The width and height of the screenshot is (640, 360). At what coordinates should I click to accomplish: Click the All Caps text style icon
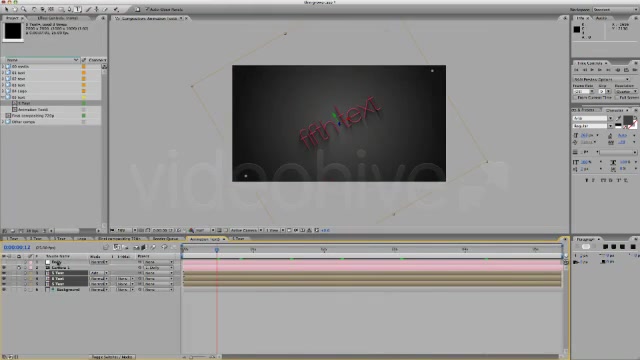[x=603, y=180]
